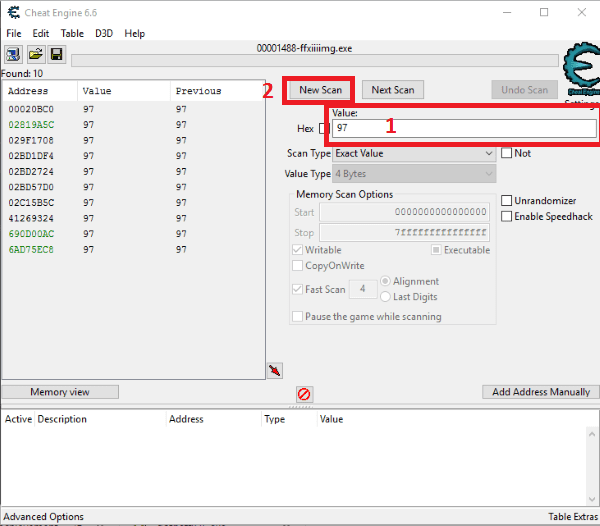Click the 00001488-ffxiiiimg.exe process label
Viewport: 600px width, 526px height.
pyautogui.click(x=304, y=49)
